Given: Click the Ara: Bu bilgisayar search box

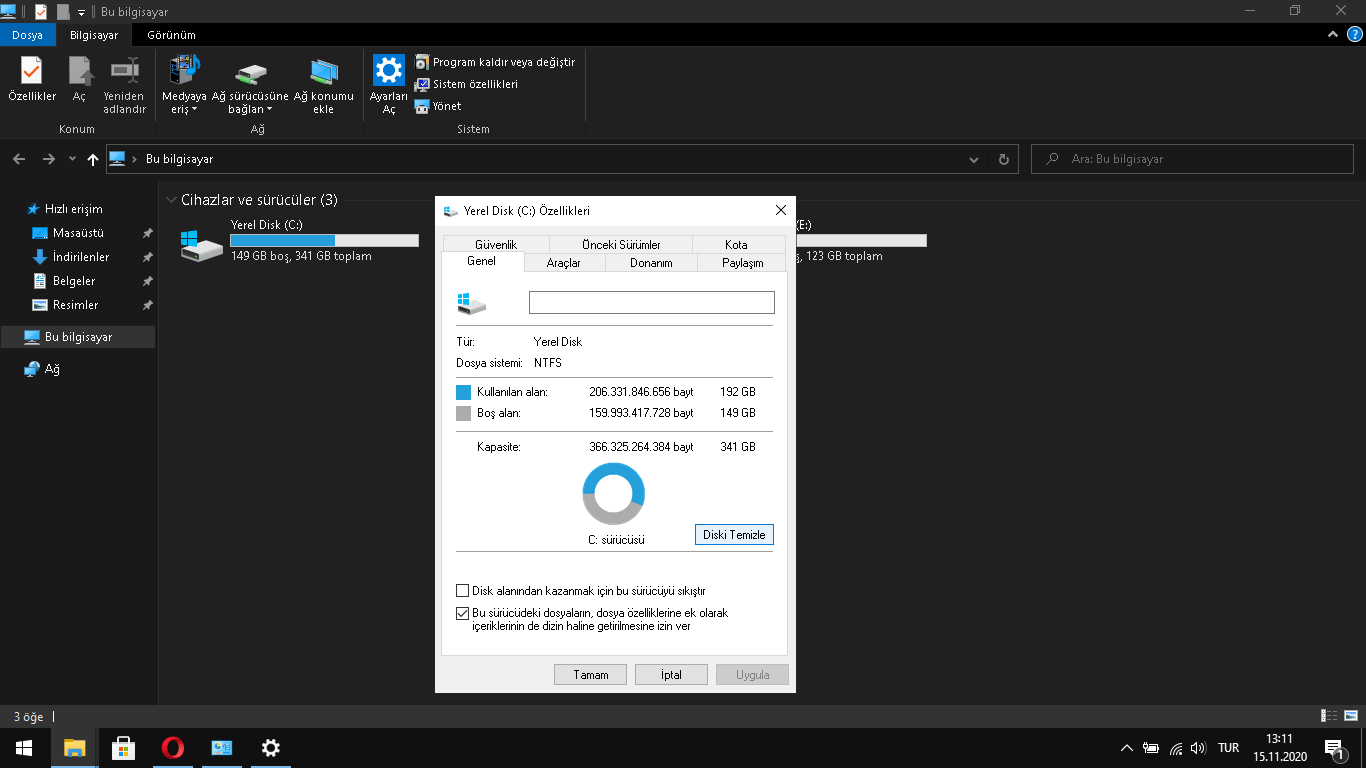Looking at the screenshot, I should [x=1192, y=159].
